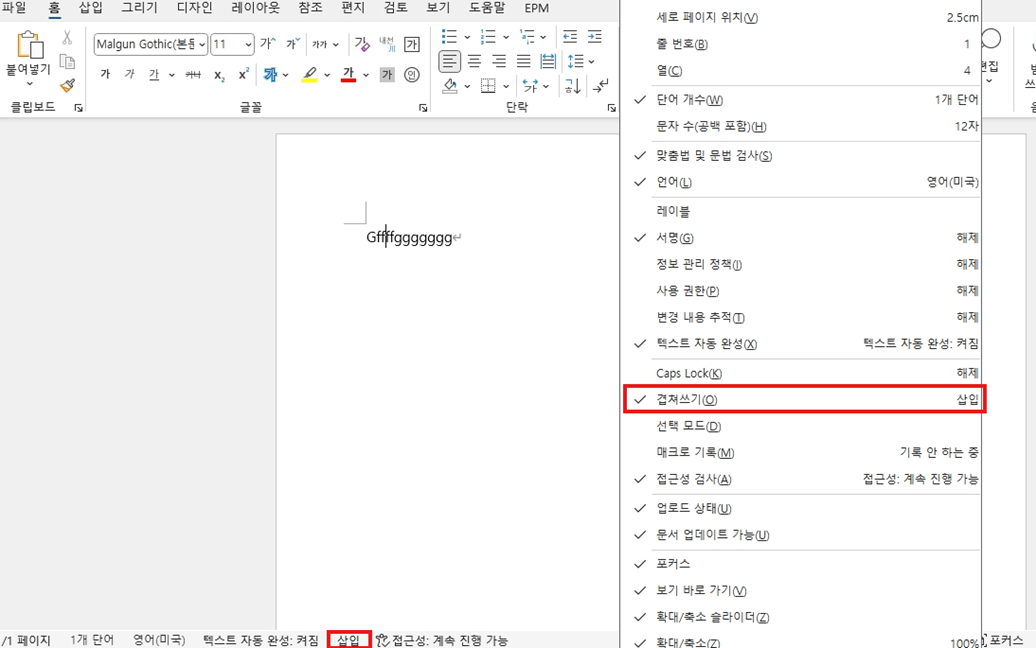The image size is (1036, 648).
Task: Open borders dropdown arrow
Action: coord(505,86)
